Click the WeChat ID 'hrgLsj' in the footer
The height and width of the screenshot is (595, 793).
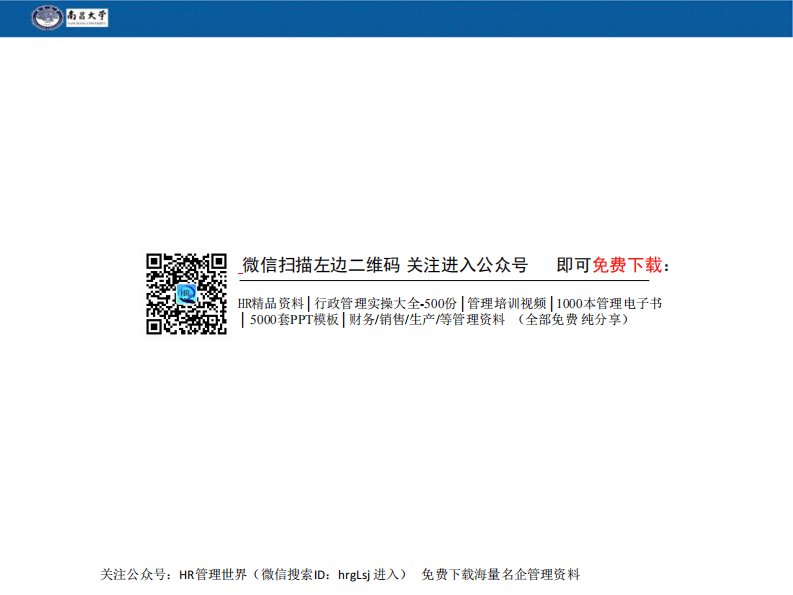coord(354,575)
